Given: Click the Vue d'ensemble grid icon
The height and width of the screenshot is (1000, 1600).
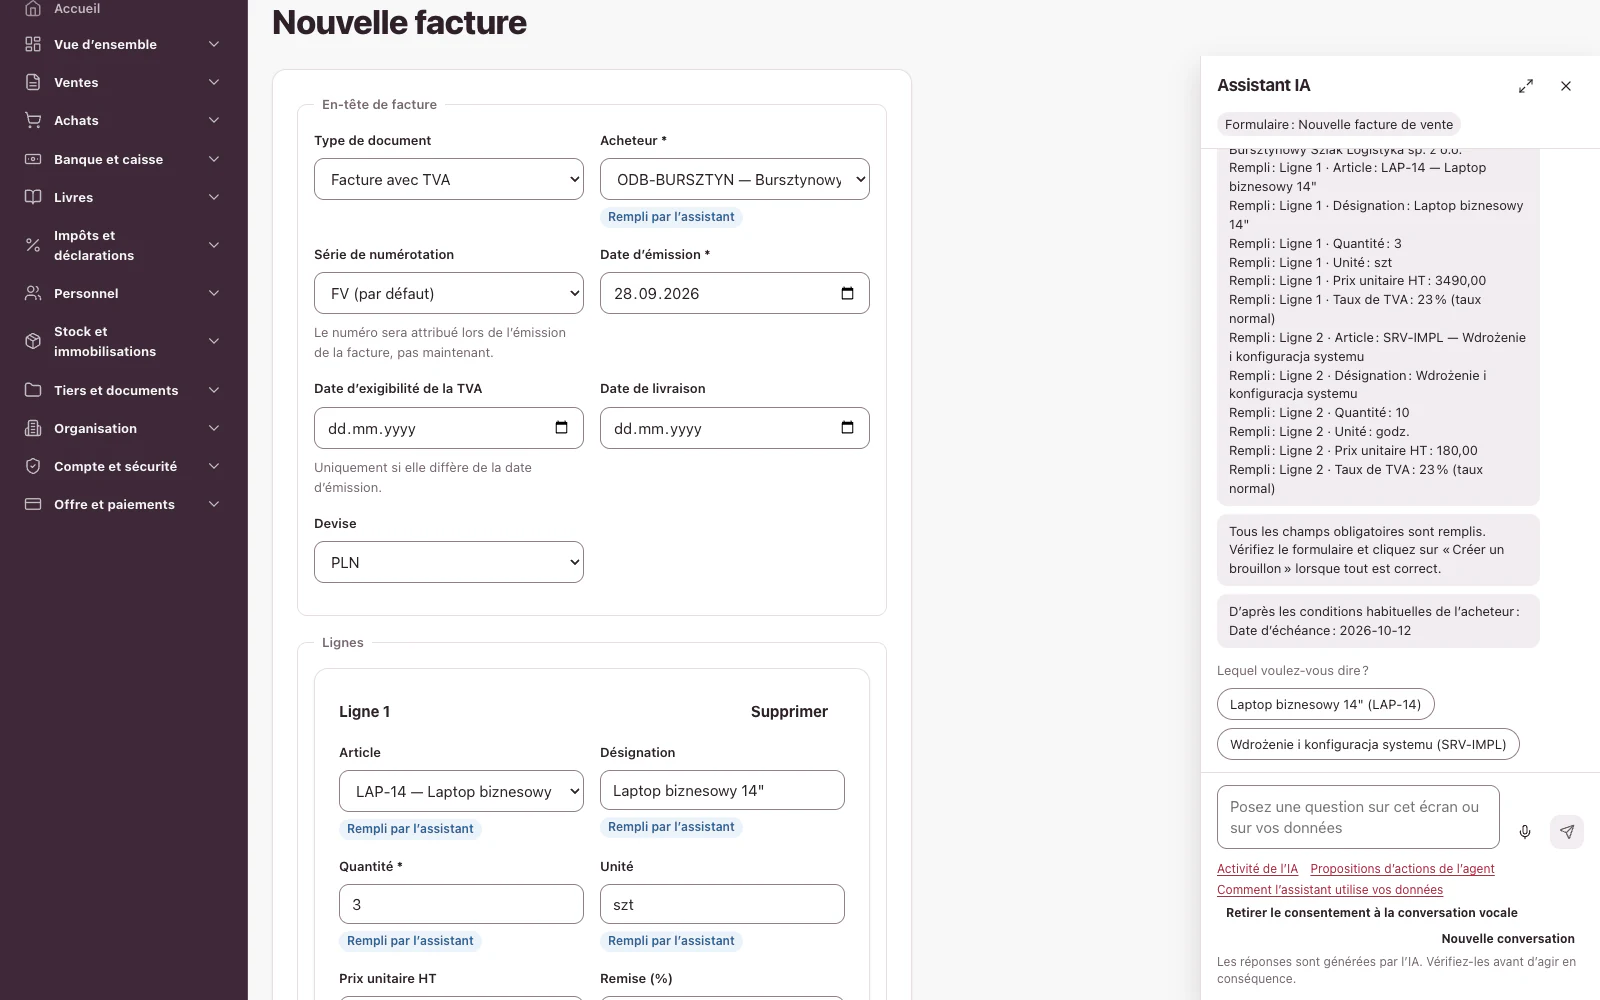Looking at the screenshot, I should (33, 44).
